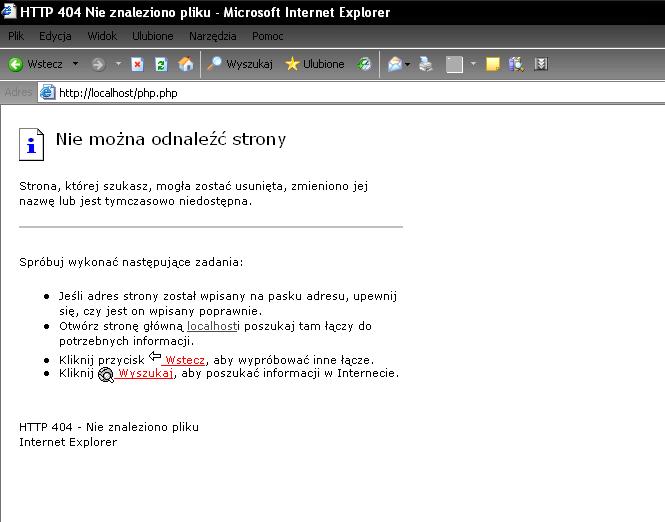
Task: Click the yellow Discuss note icon
Action: point(492,64)
